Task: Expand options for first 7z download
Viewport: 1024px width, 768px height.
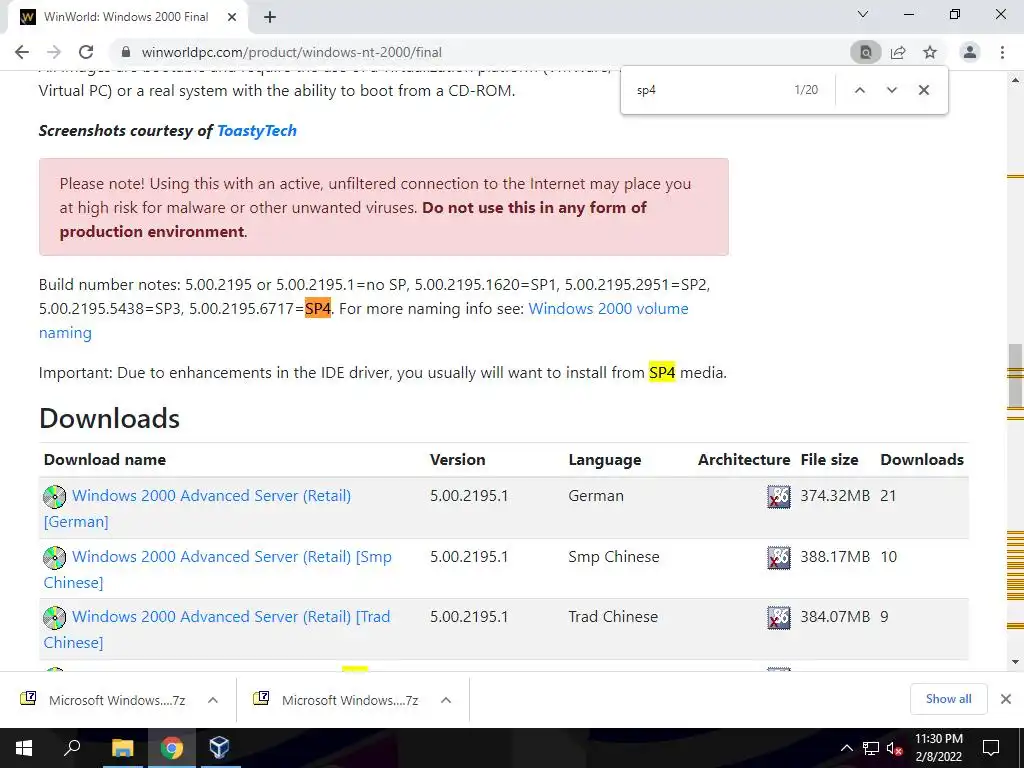Action: pos(212,700)
